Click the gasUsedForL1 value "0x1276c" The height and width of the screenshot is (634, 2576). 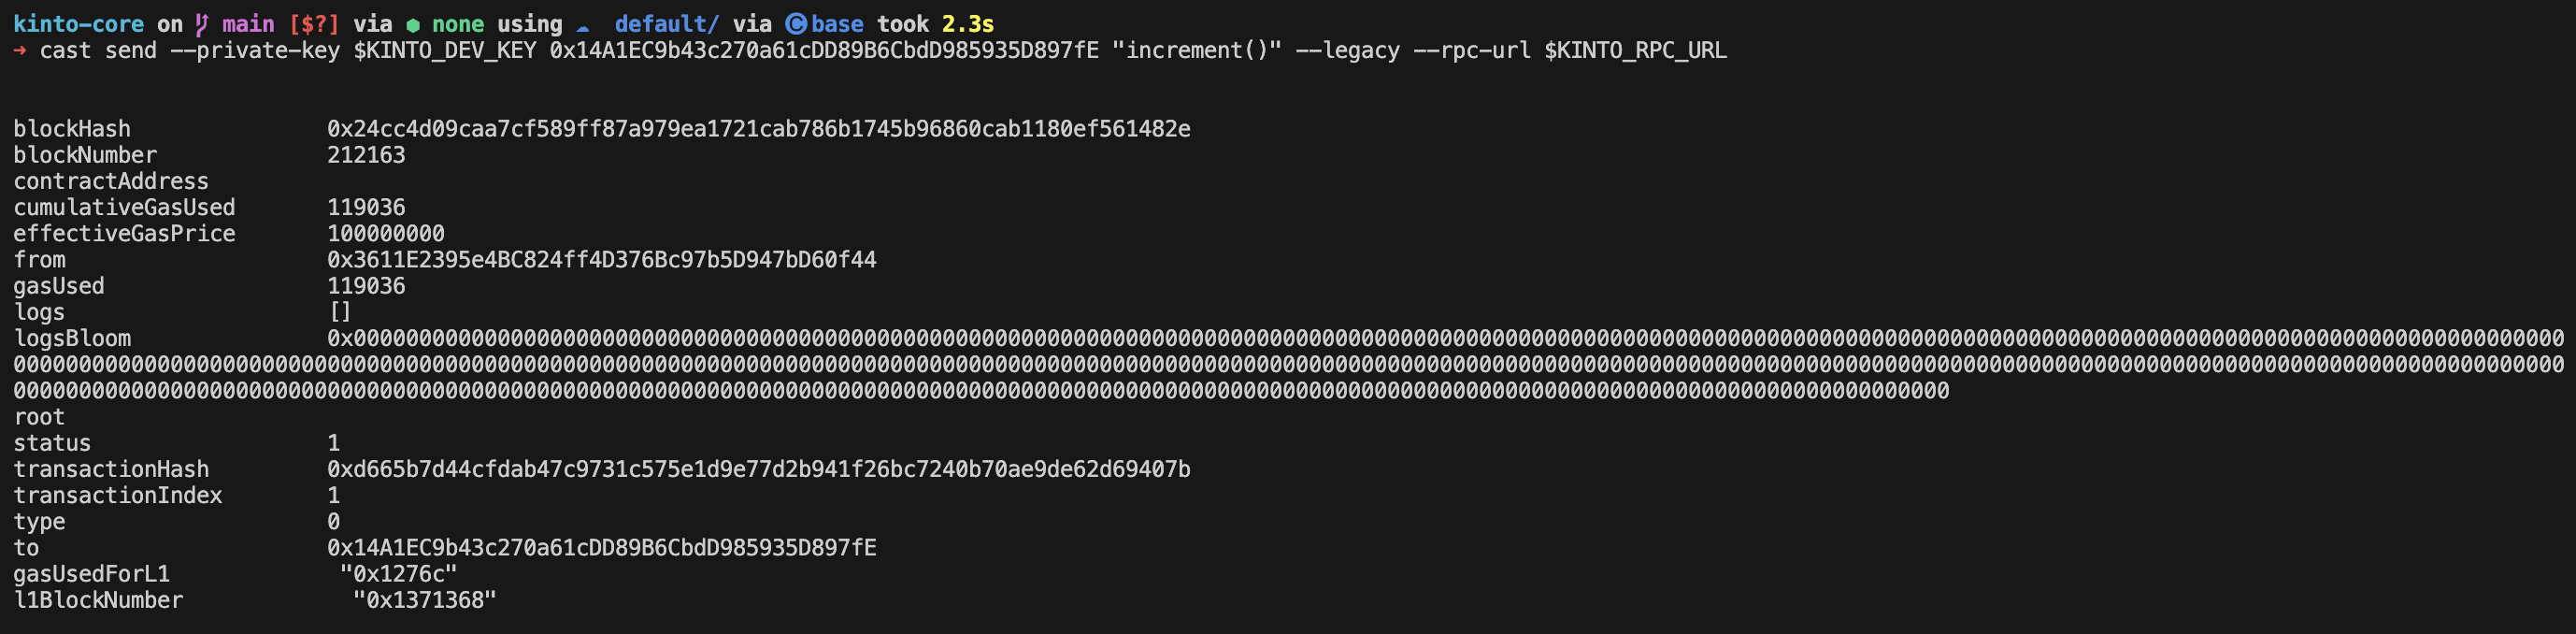(398, 574)
